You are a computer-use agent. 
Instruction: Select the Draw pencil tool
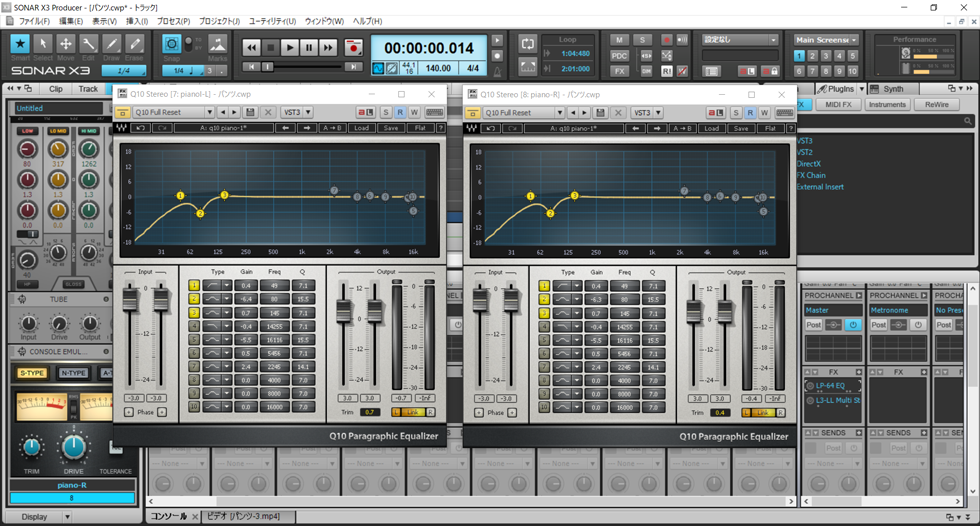click(x=111, y=44)
